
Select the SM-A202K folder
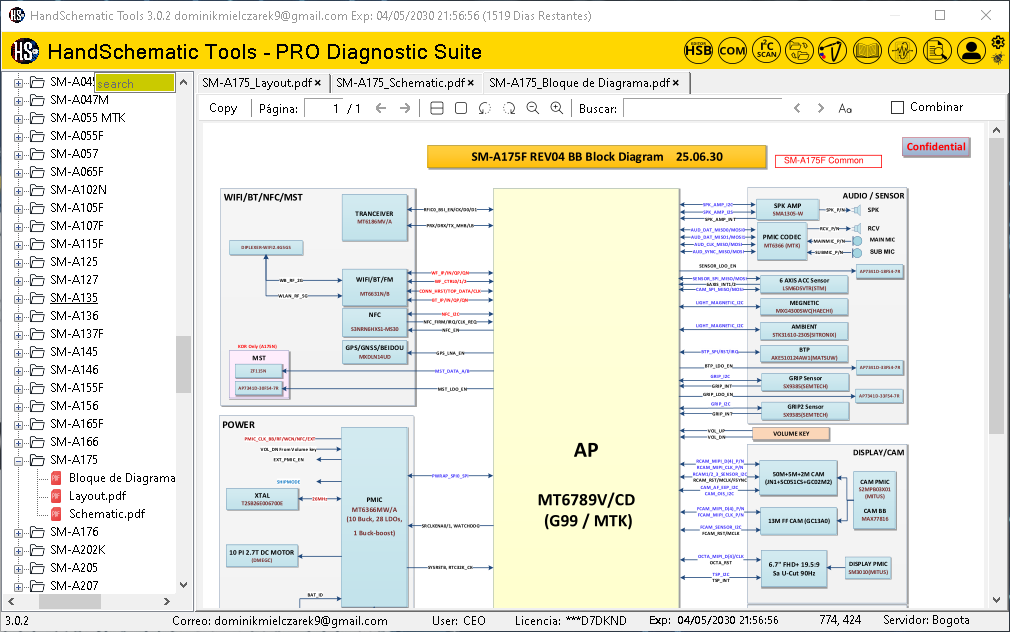coord(78,550)
